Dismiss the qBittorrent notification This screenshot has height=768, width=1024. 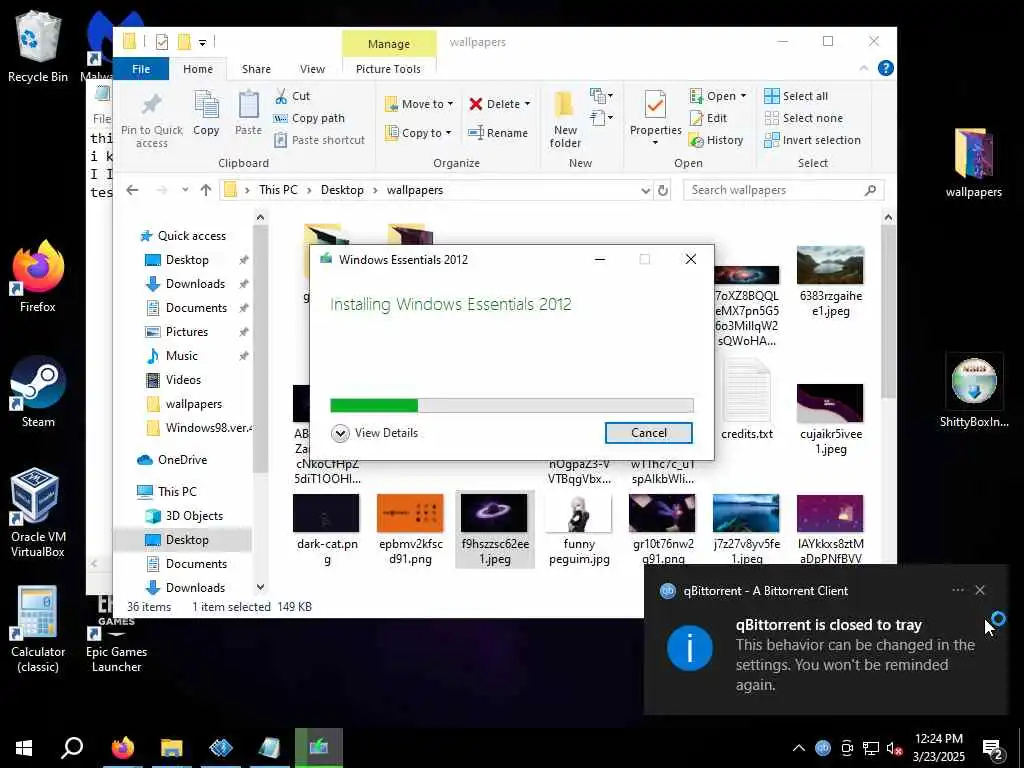point(980,590)
